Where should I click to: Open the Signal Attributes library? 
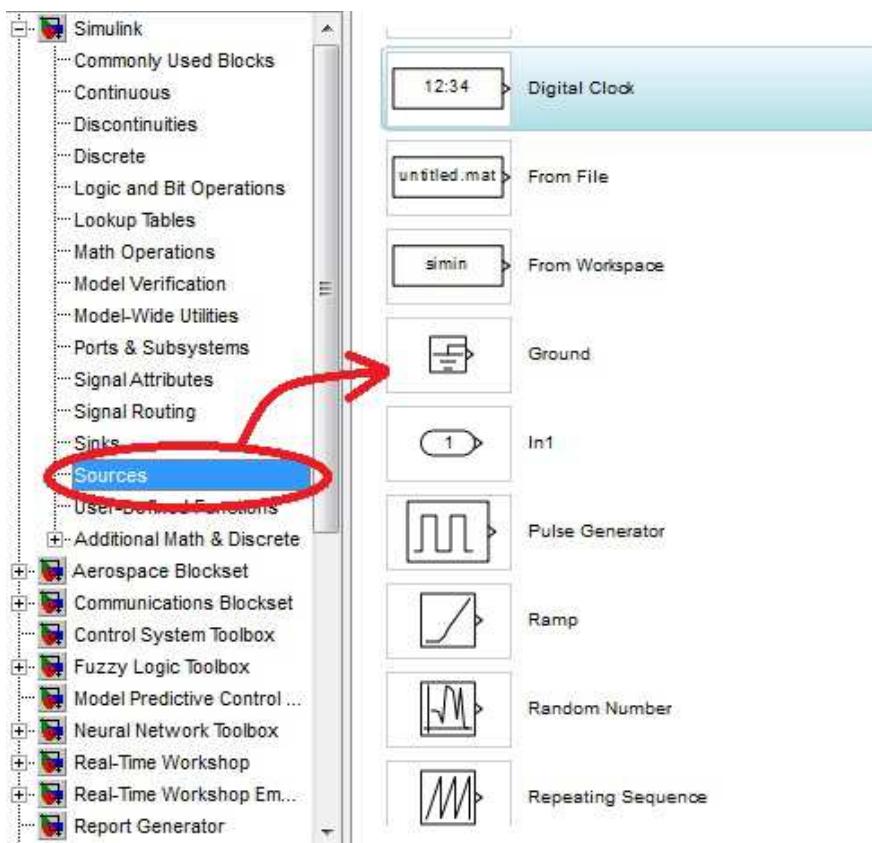tap(143, 380)
